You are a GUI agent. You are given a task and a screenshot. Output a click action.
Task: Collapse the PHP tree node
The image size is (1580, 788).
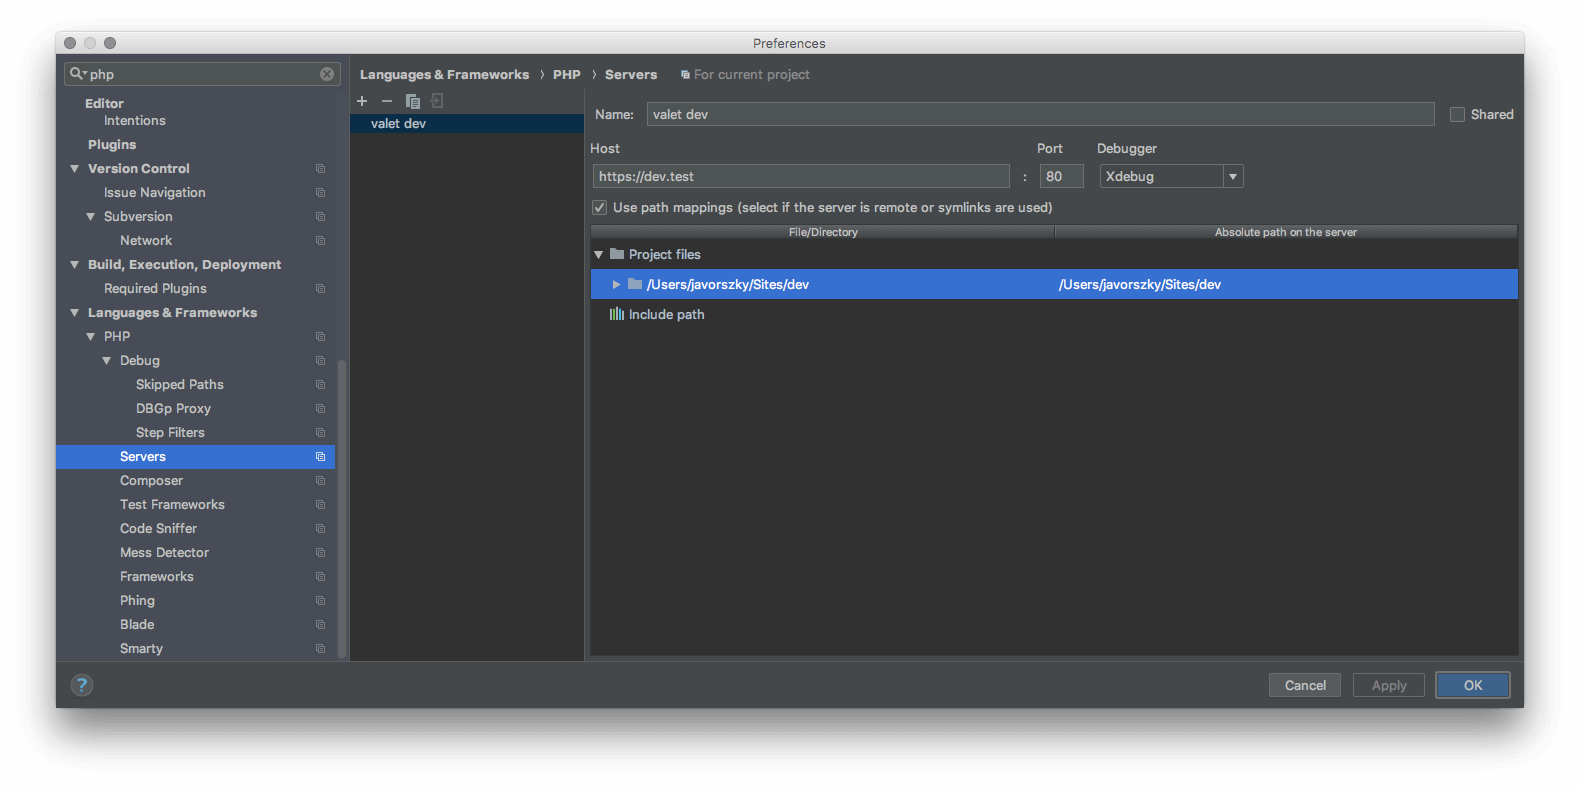point(90,337)
